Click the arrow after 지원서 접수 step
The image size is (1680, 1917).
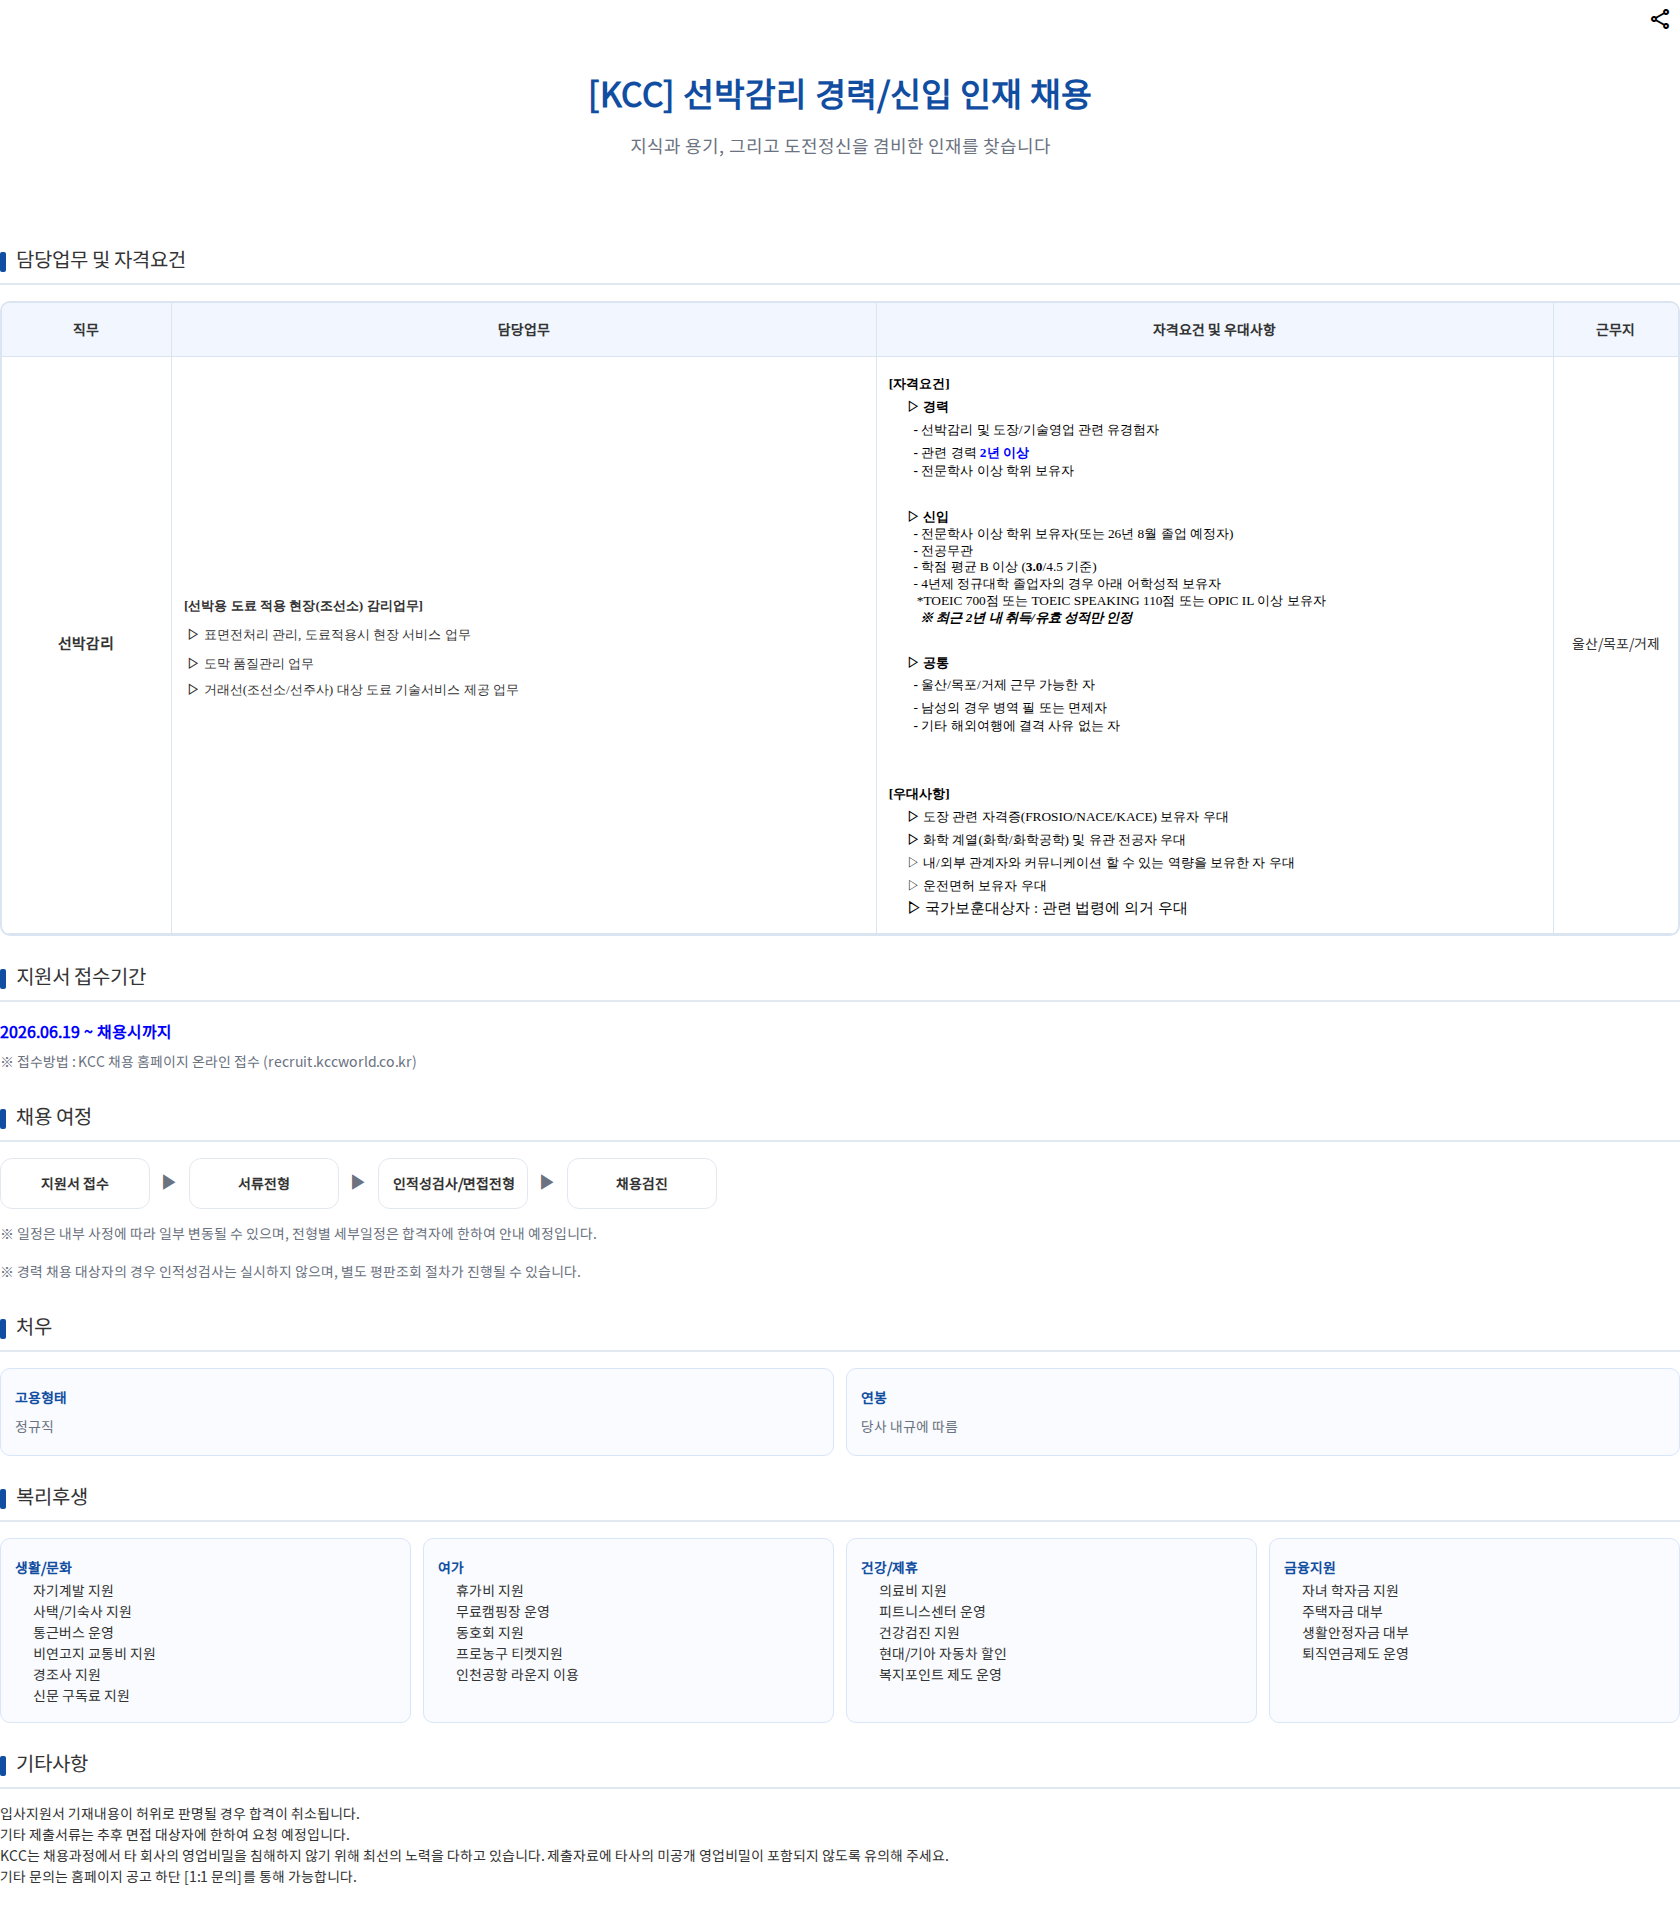(x=169, y=1182)
